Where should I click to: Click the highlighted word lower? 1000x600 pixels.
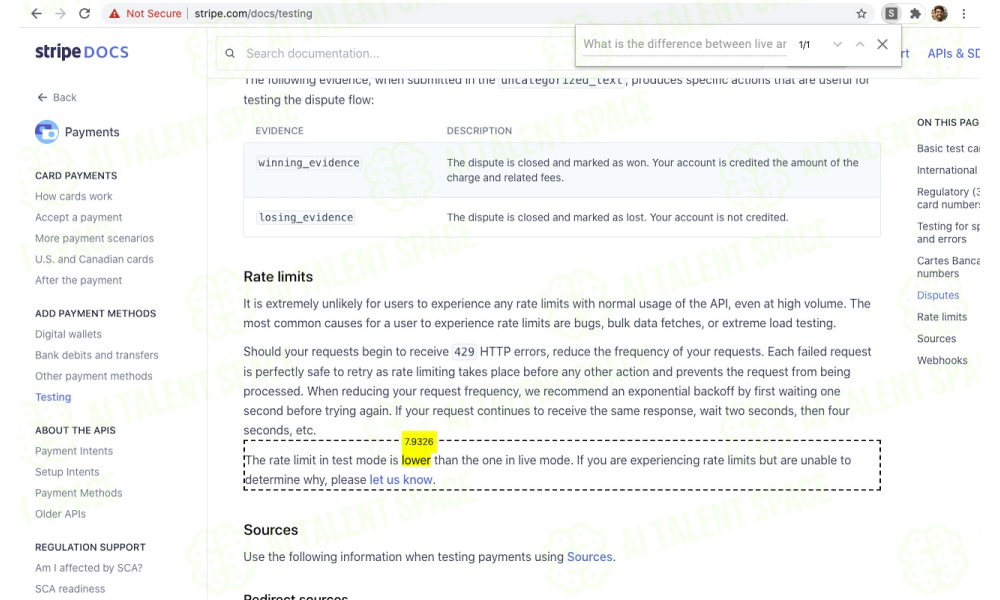point(416,460)
